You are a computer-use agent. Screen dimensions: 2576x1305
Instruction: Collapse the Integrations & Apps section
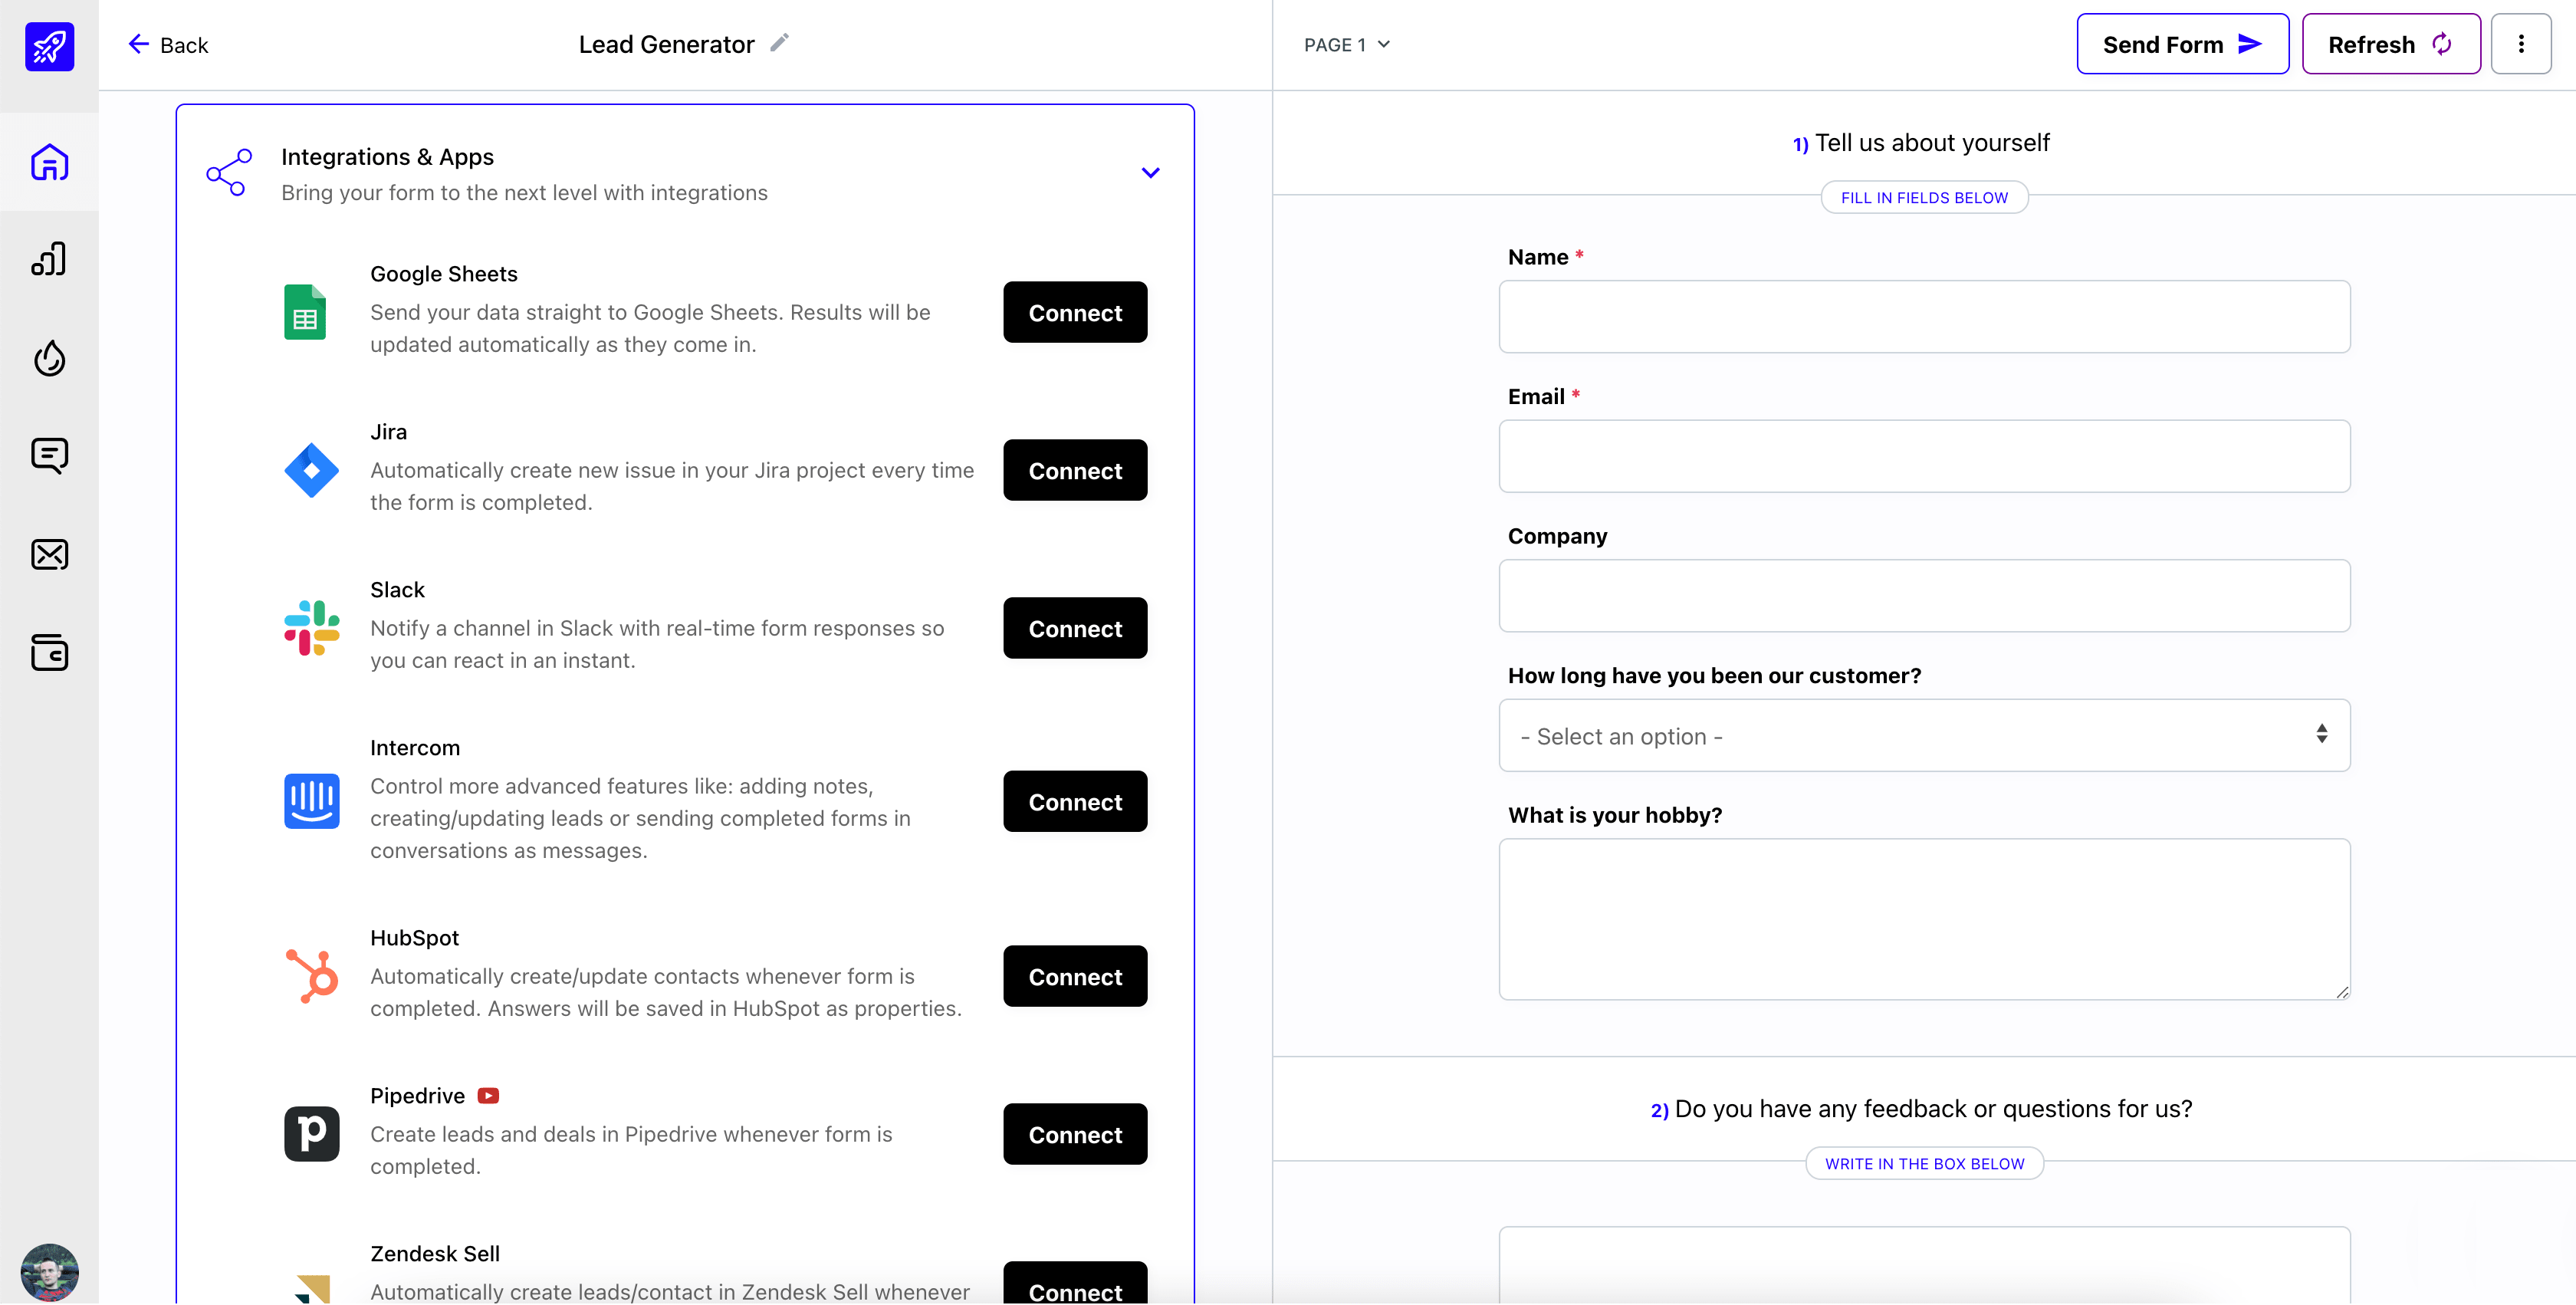point(1150,172)
